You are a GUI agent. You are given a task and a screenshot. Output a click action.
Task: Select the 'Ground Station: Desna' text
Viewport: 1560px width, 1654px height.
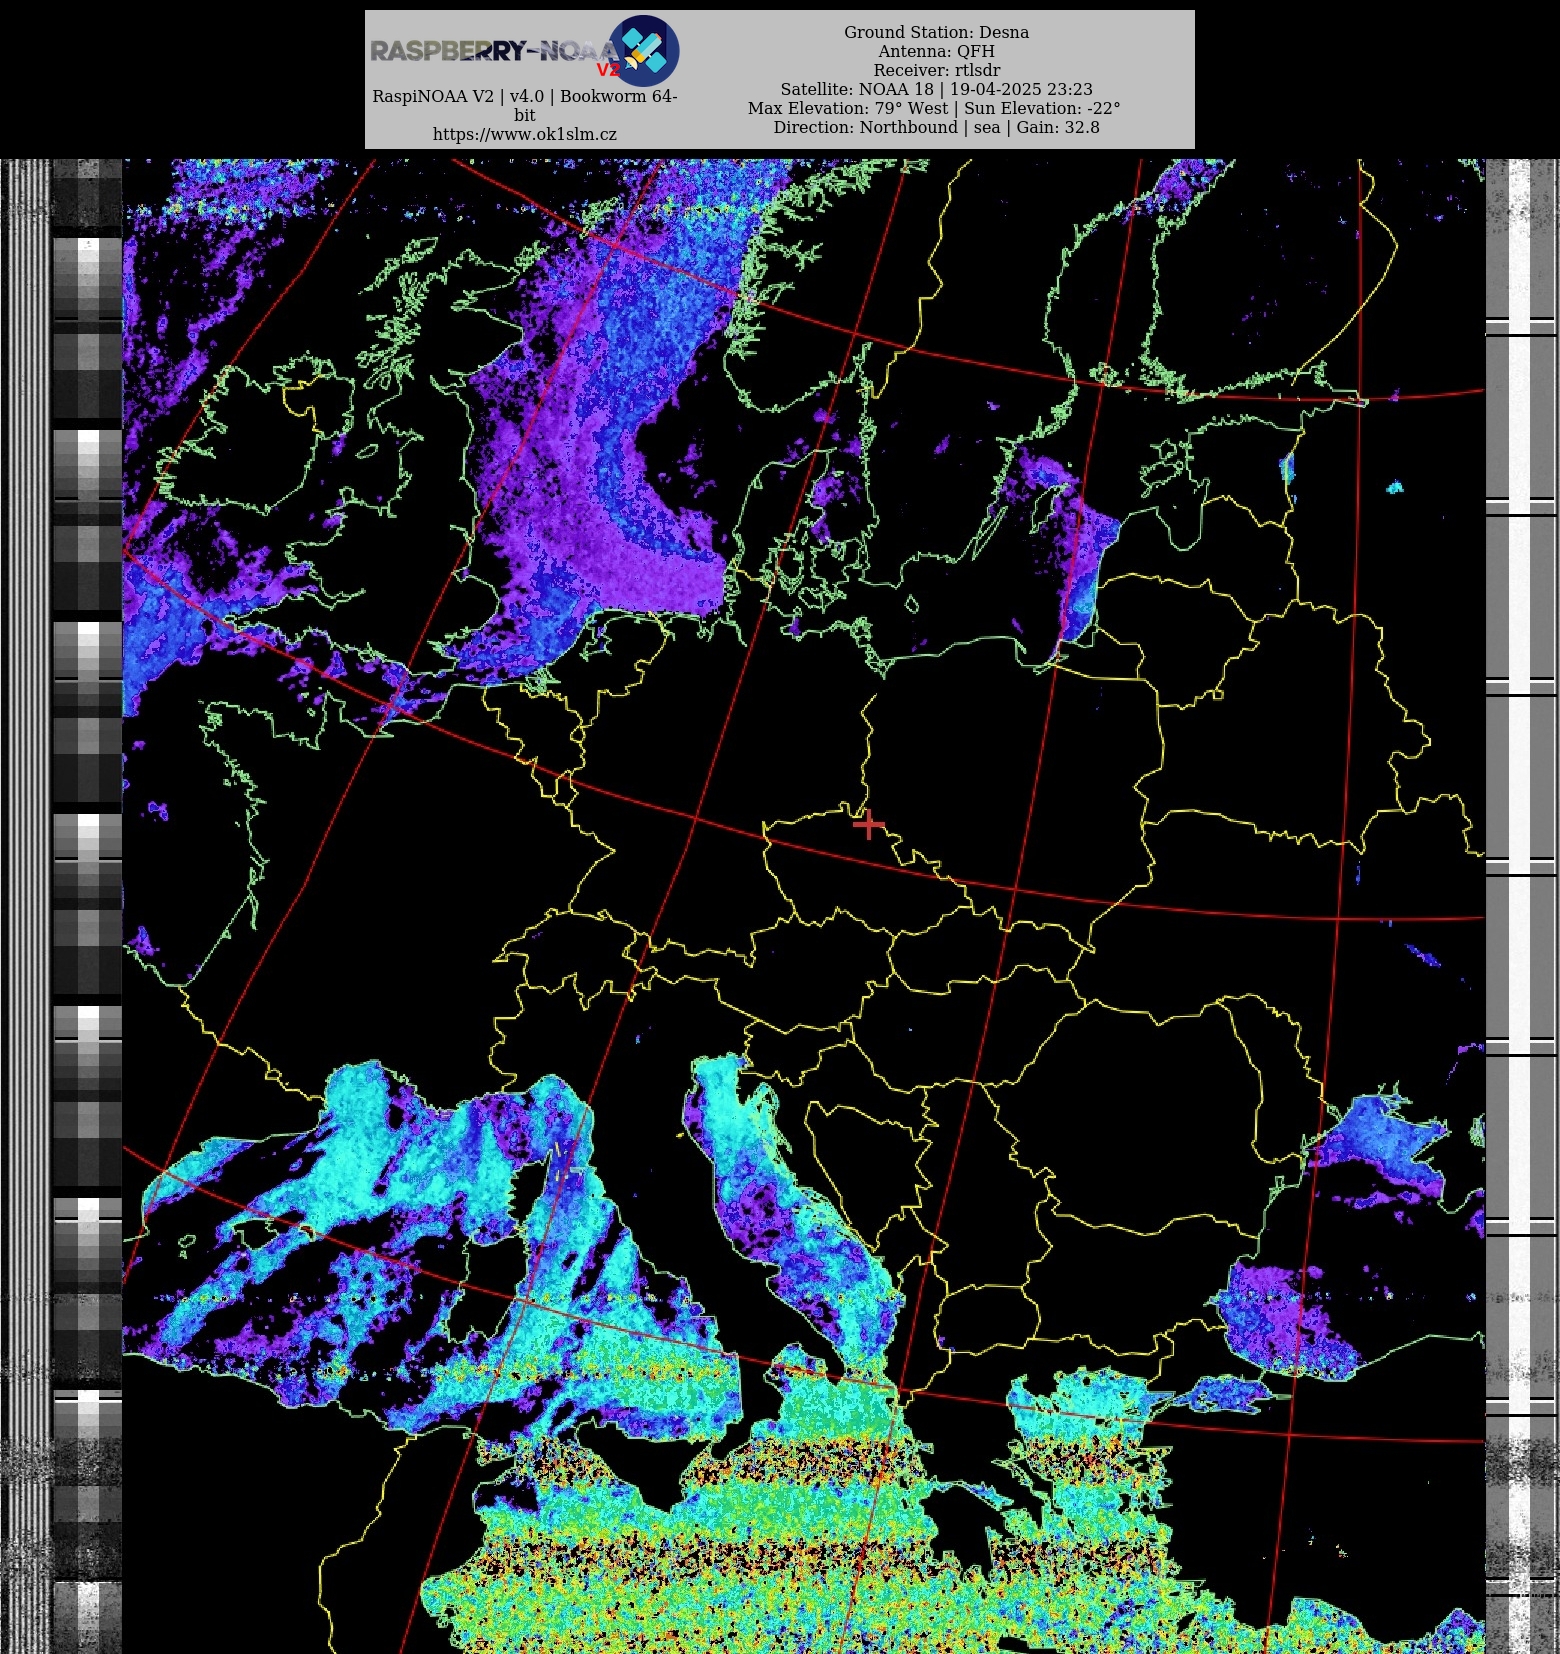pyautogui.click(x=936, y=32)
